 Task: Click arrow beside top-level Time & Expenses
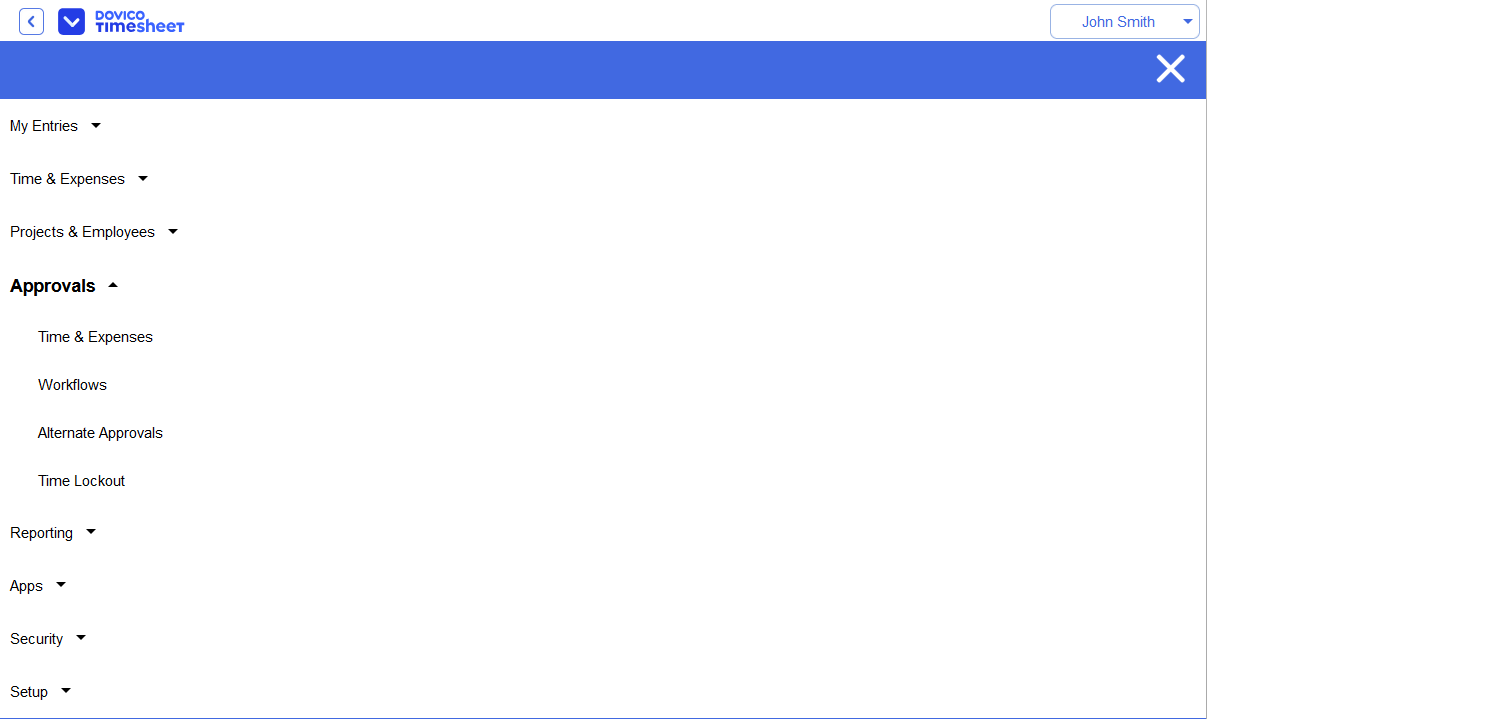(x=143, y=178)
